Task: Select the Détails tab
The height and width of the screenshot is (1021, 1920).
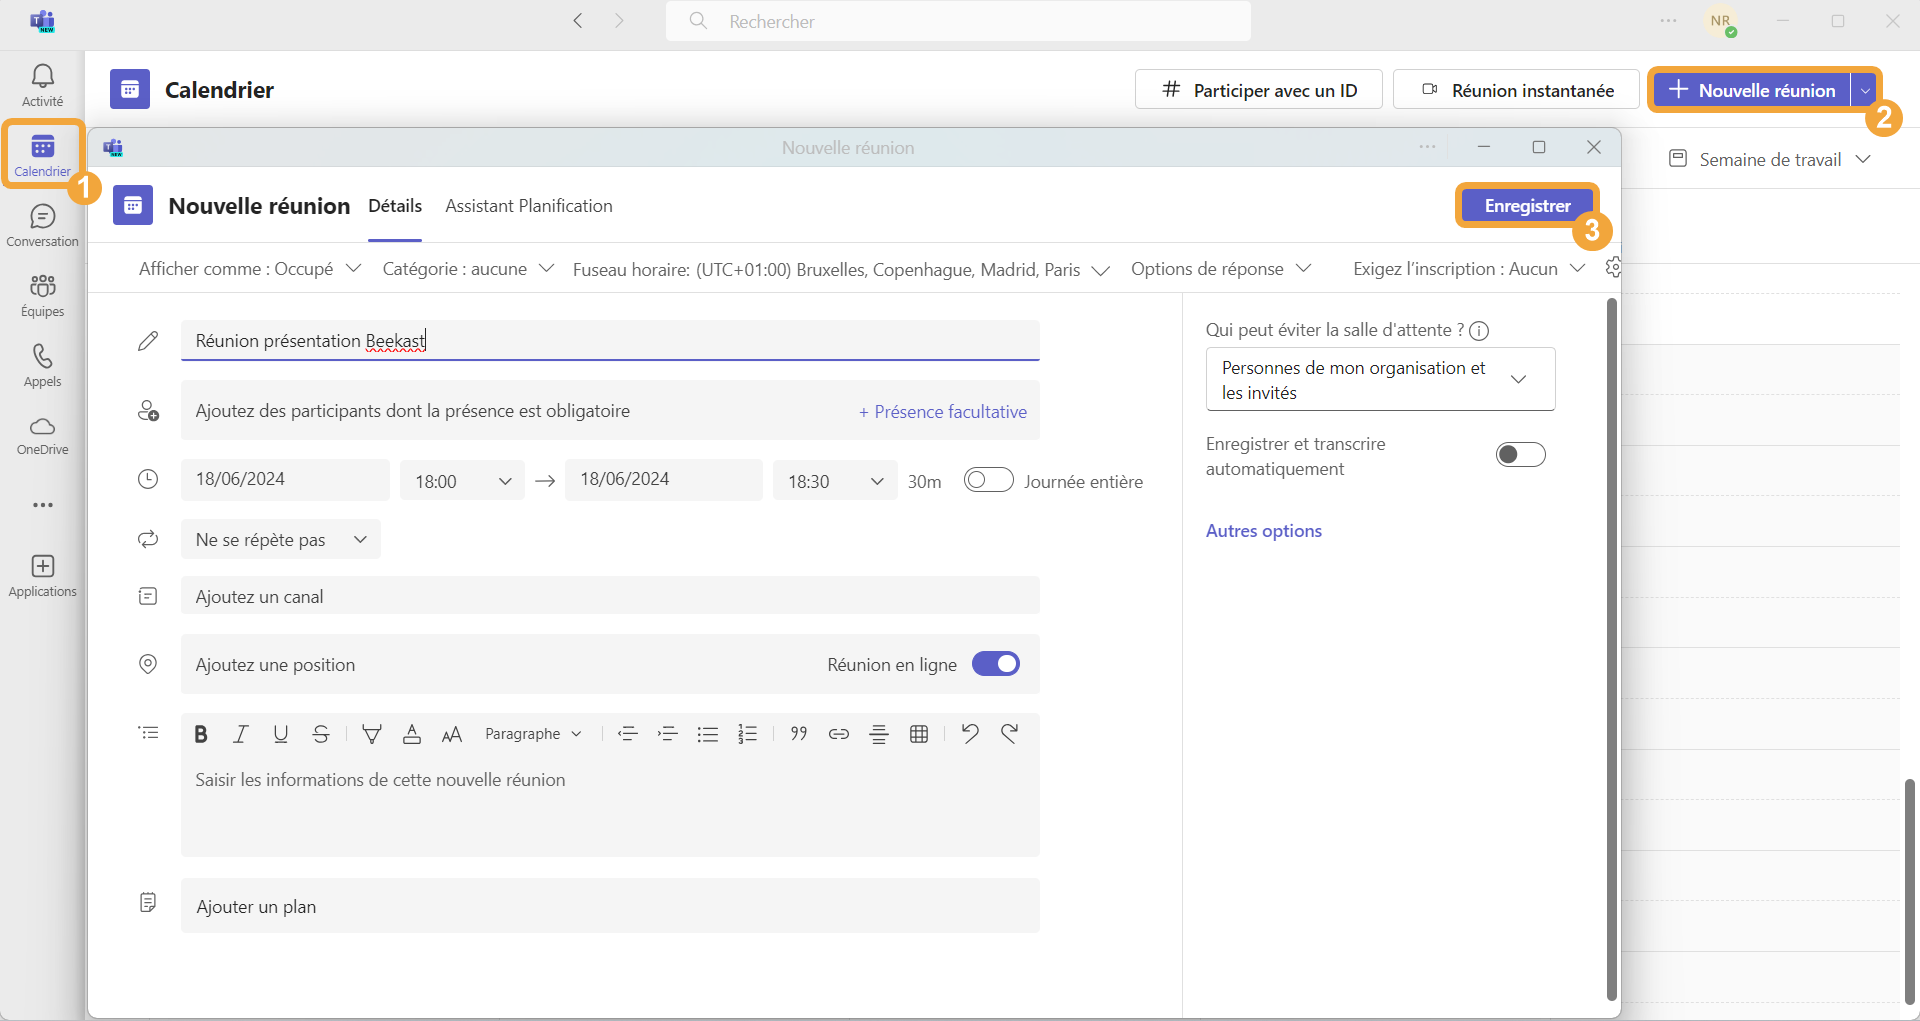Action: tap(395, 206)
